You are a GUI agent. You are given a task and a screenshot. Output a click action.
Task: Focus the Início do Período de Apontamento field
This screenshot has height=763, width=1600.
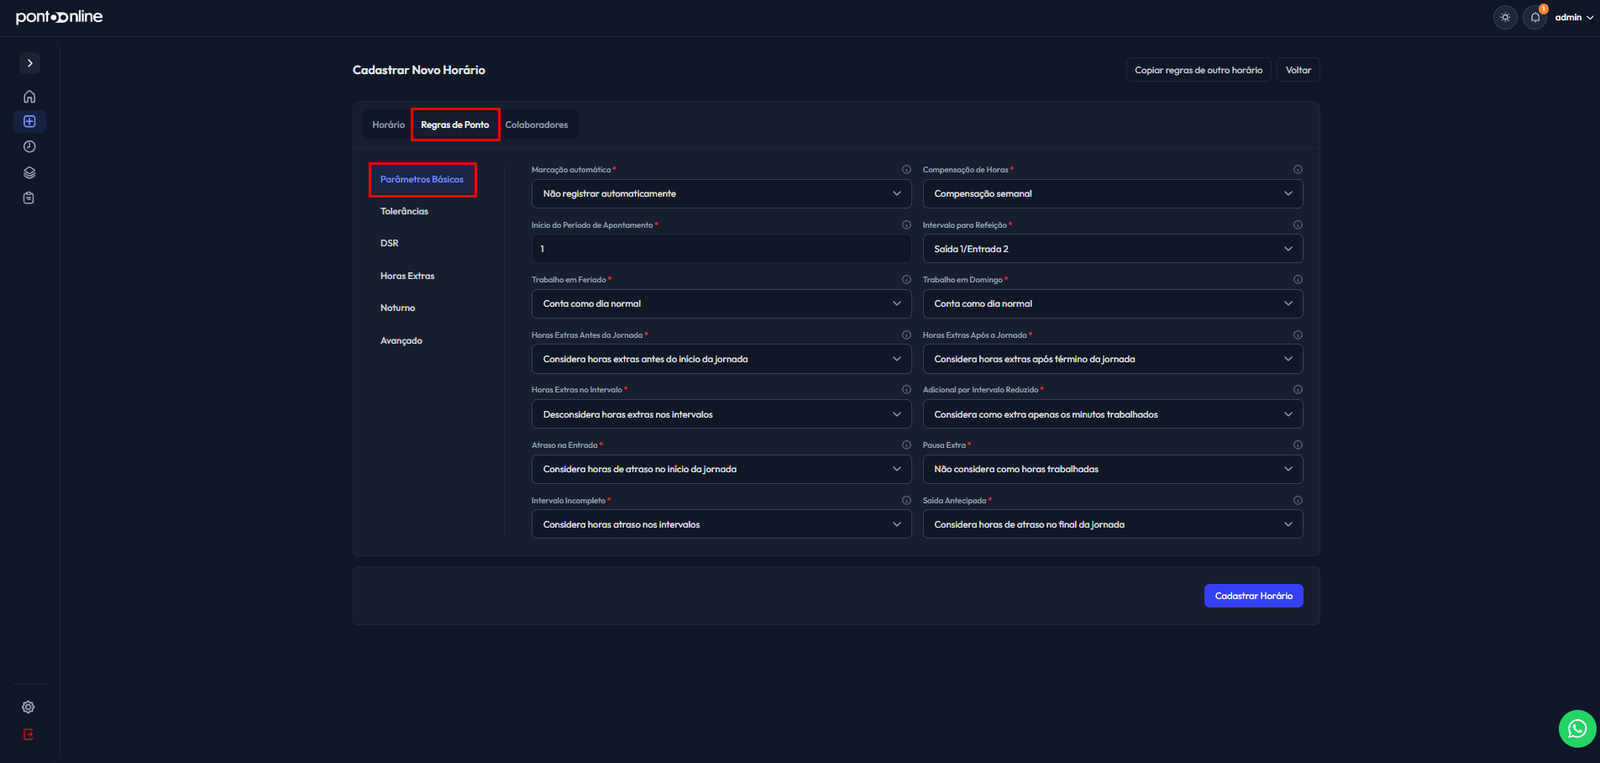[721, 249]
